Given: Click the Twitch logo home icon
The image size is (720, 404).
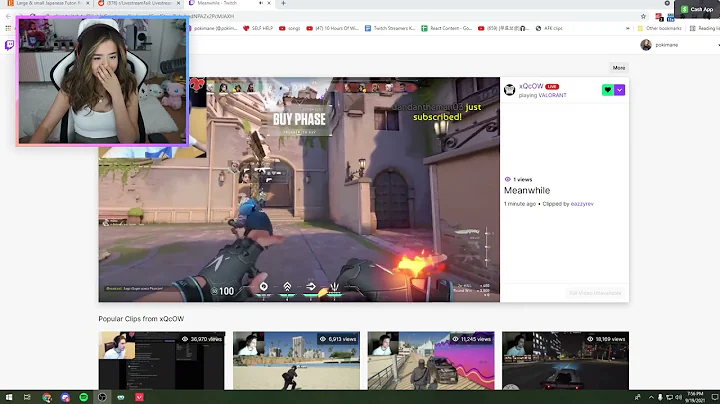Looking at the screenshot, I should (x=9, y=45).
